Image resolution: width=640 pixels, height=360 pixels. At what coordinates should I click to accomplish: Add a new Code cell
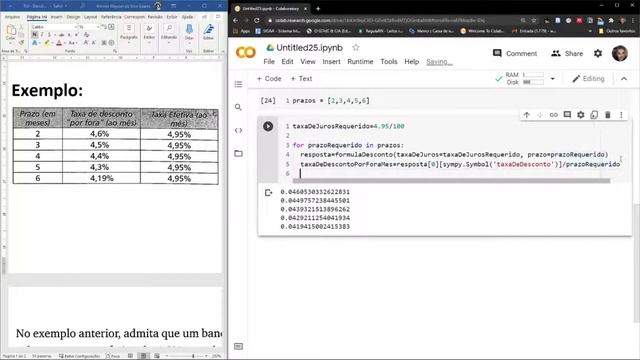269,79
